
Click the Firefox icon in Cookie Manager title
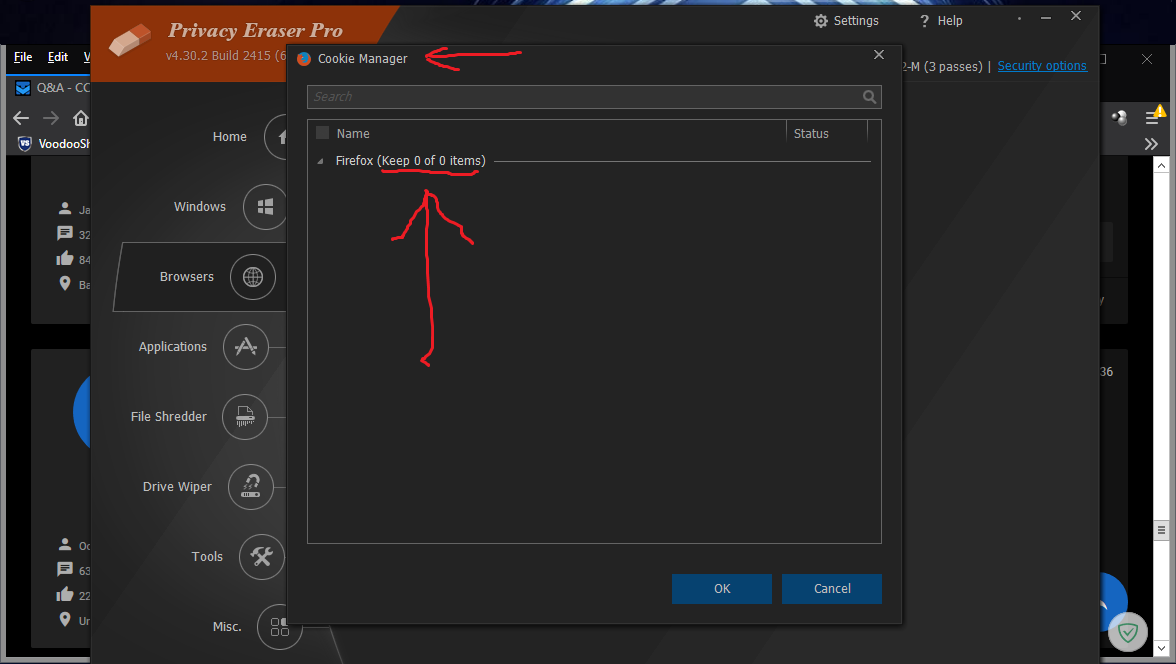304,59
